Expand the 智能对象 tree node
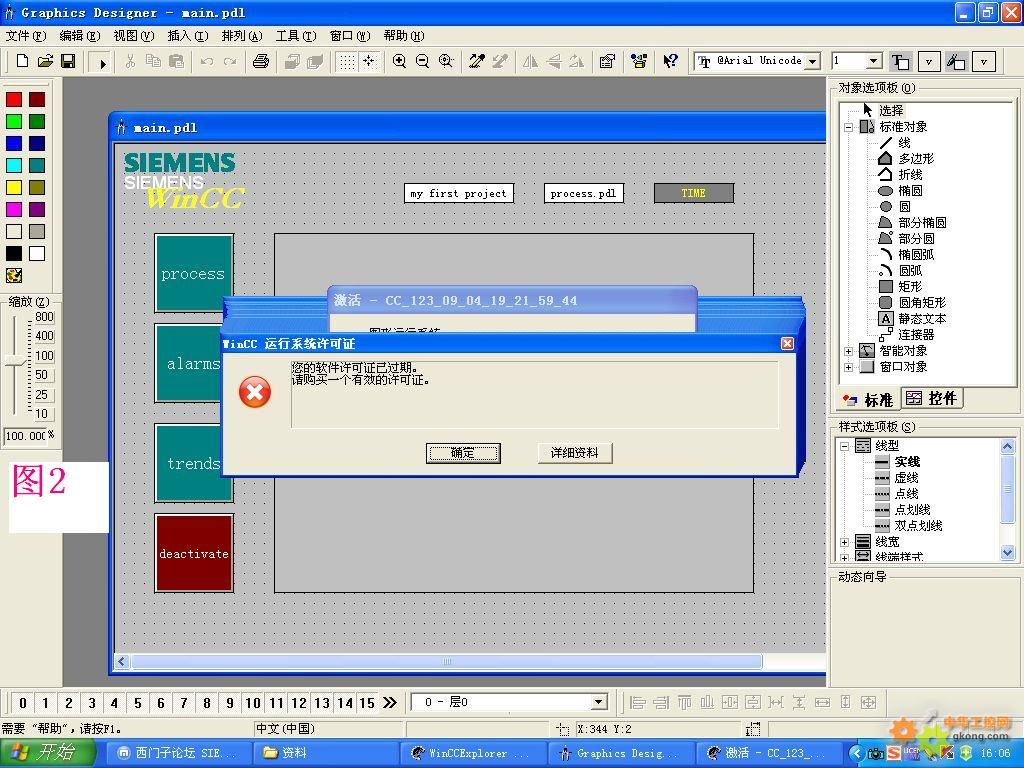1024x768 pixels. [x=848, y=351]
